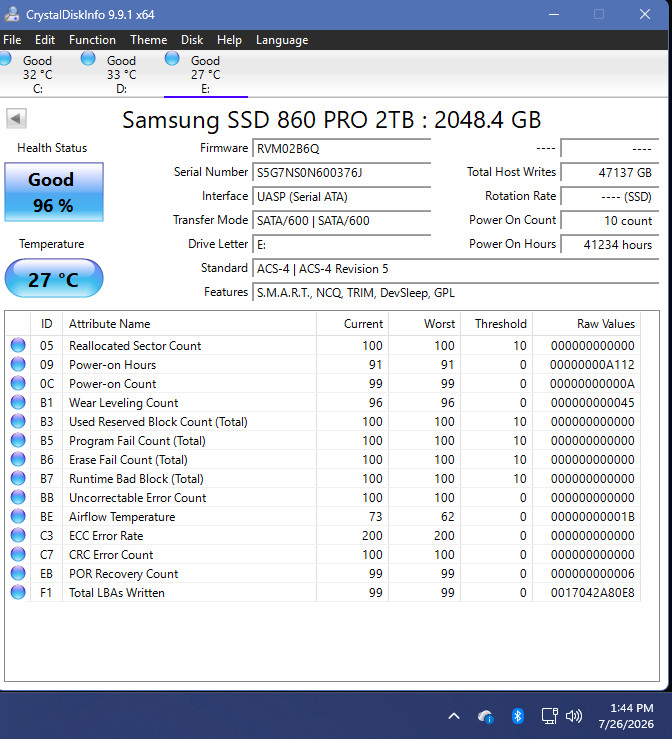Open the Help menu

(x=229, y=40)
